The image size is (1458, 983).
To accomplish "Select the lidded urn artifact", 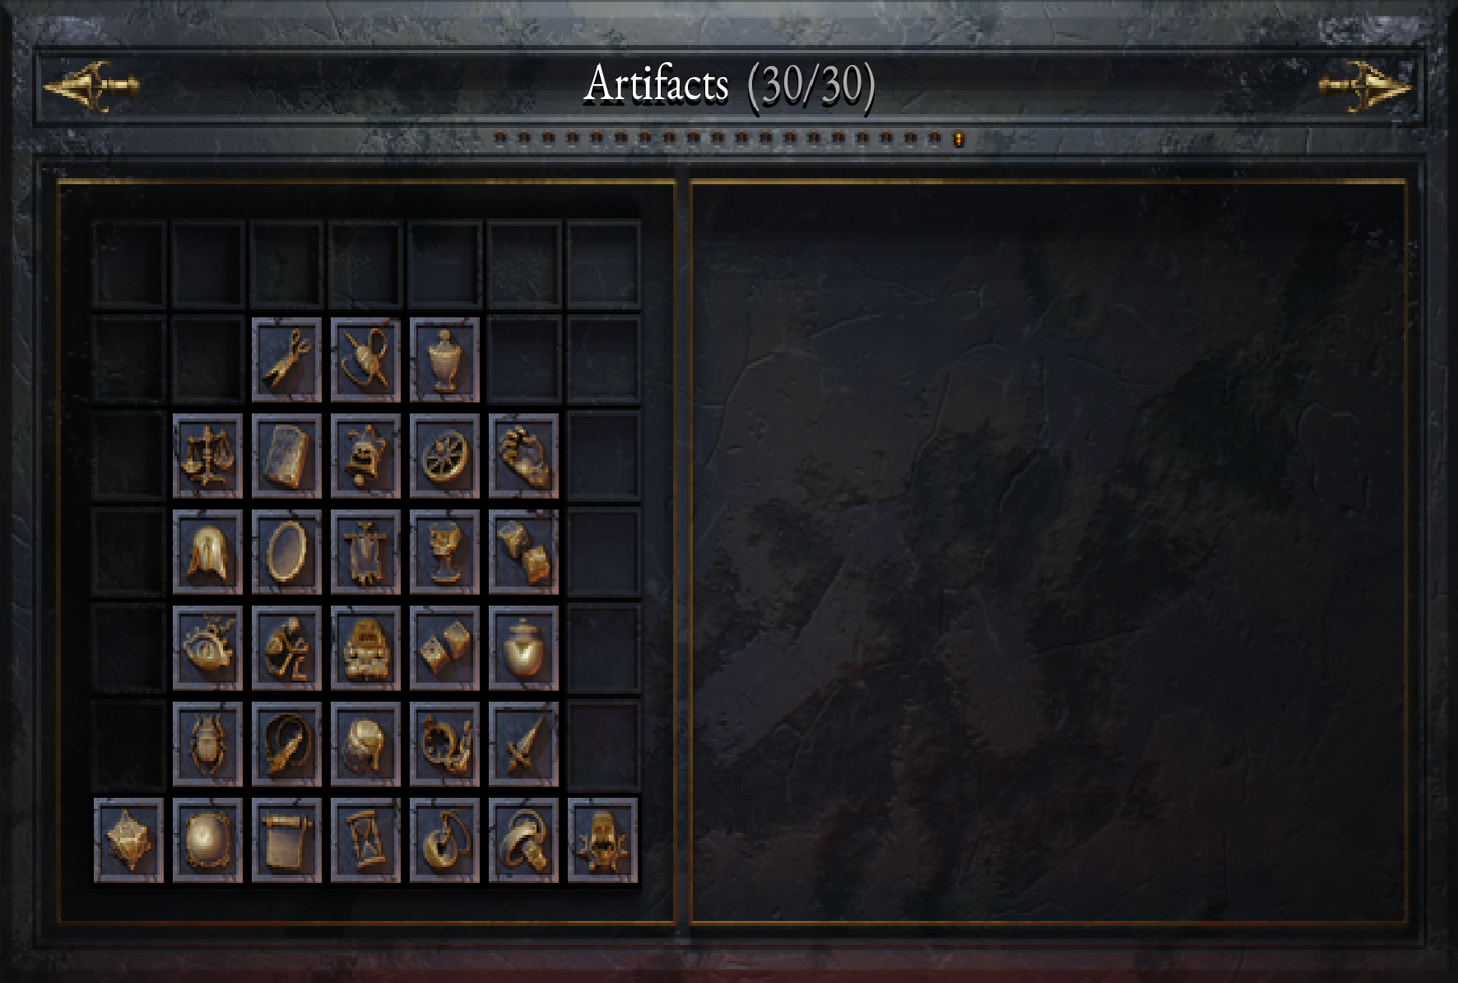I will [x=445, y=360].
